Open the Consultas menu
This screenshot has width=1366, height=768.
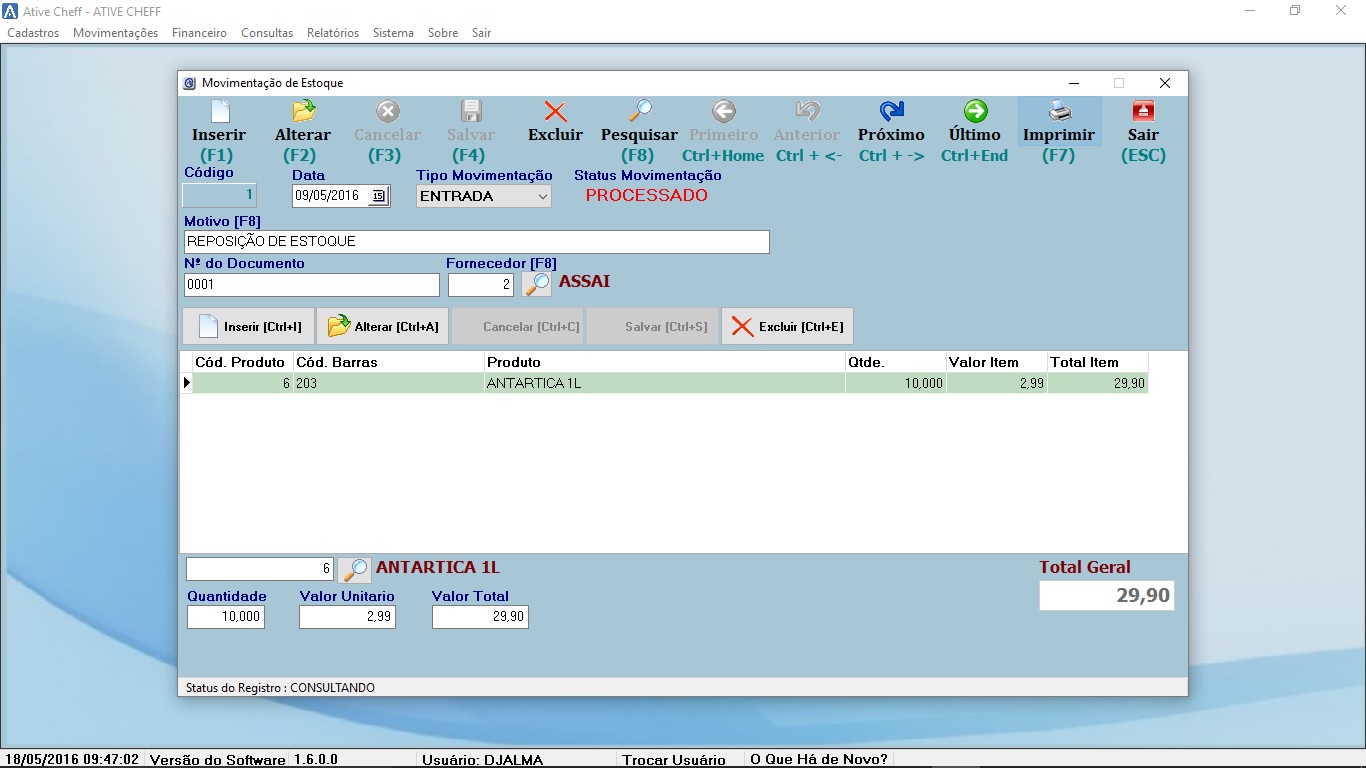267,33
